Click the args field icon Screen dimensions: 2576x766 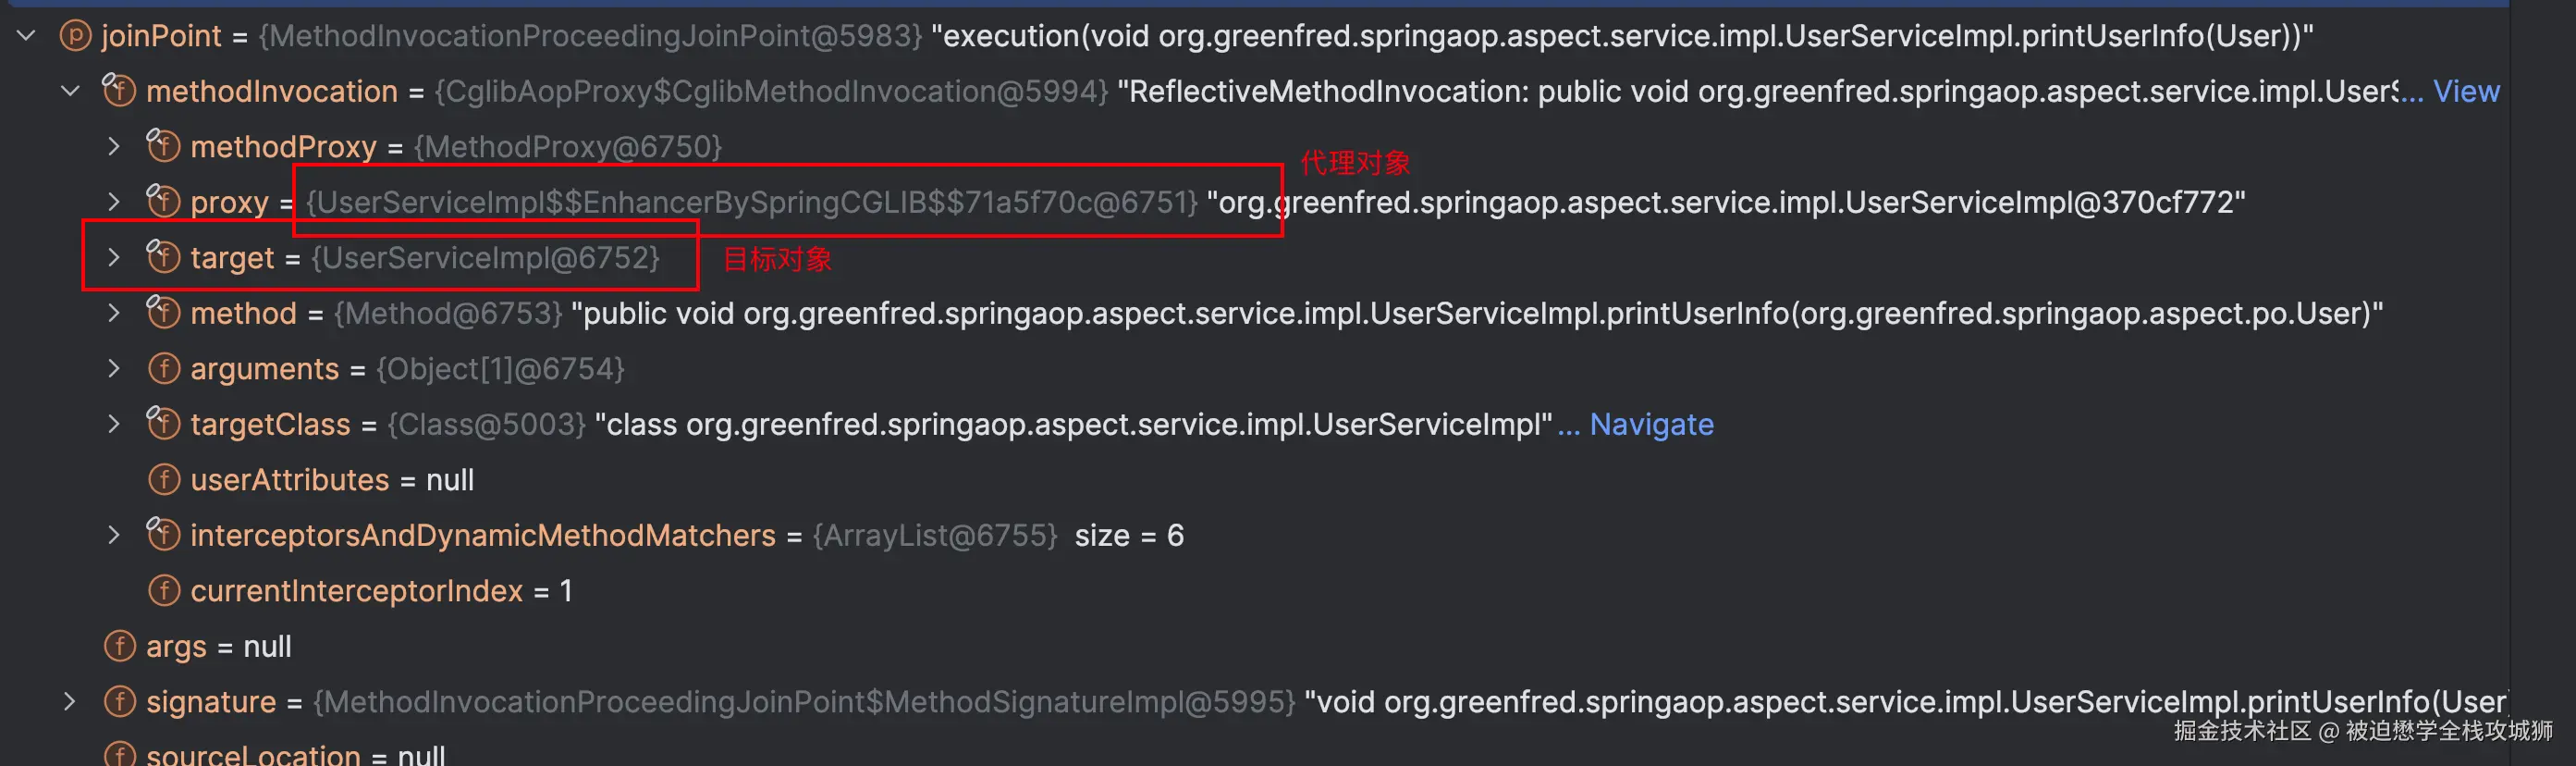click(119, 646)
